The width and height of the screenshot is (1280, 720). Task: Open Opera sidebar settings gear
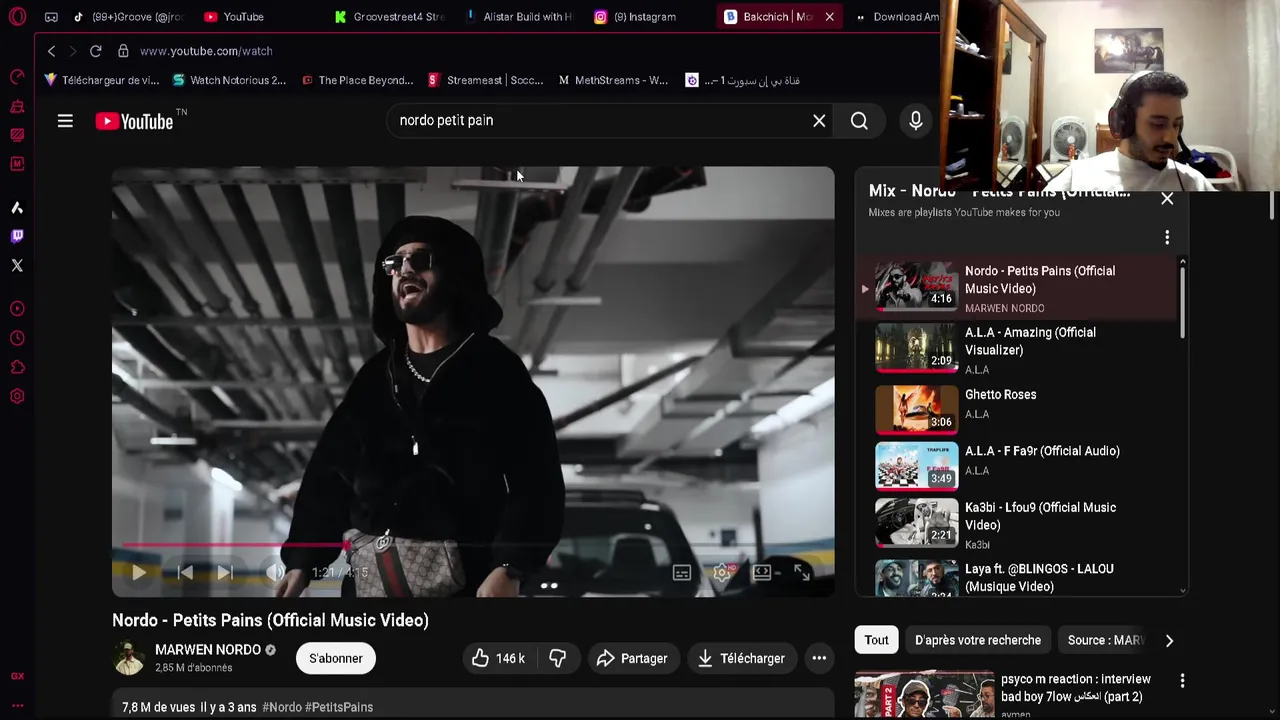click(x=17, y=396)
